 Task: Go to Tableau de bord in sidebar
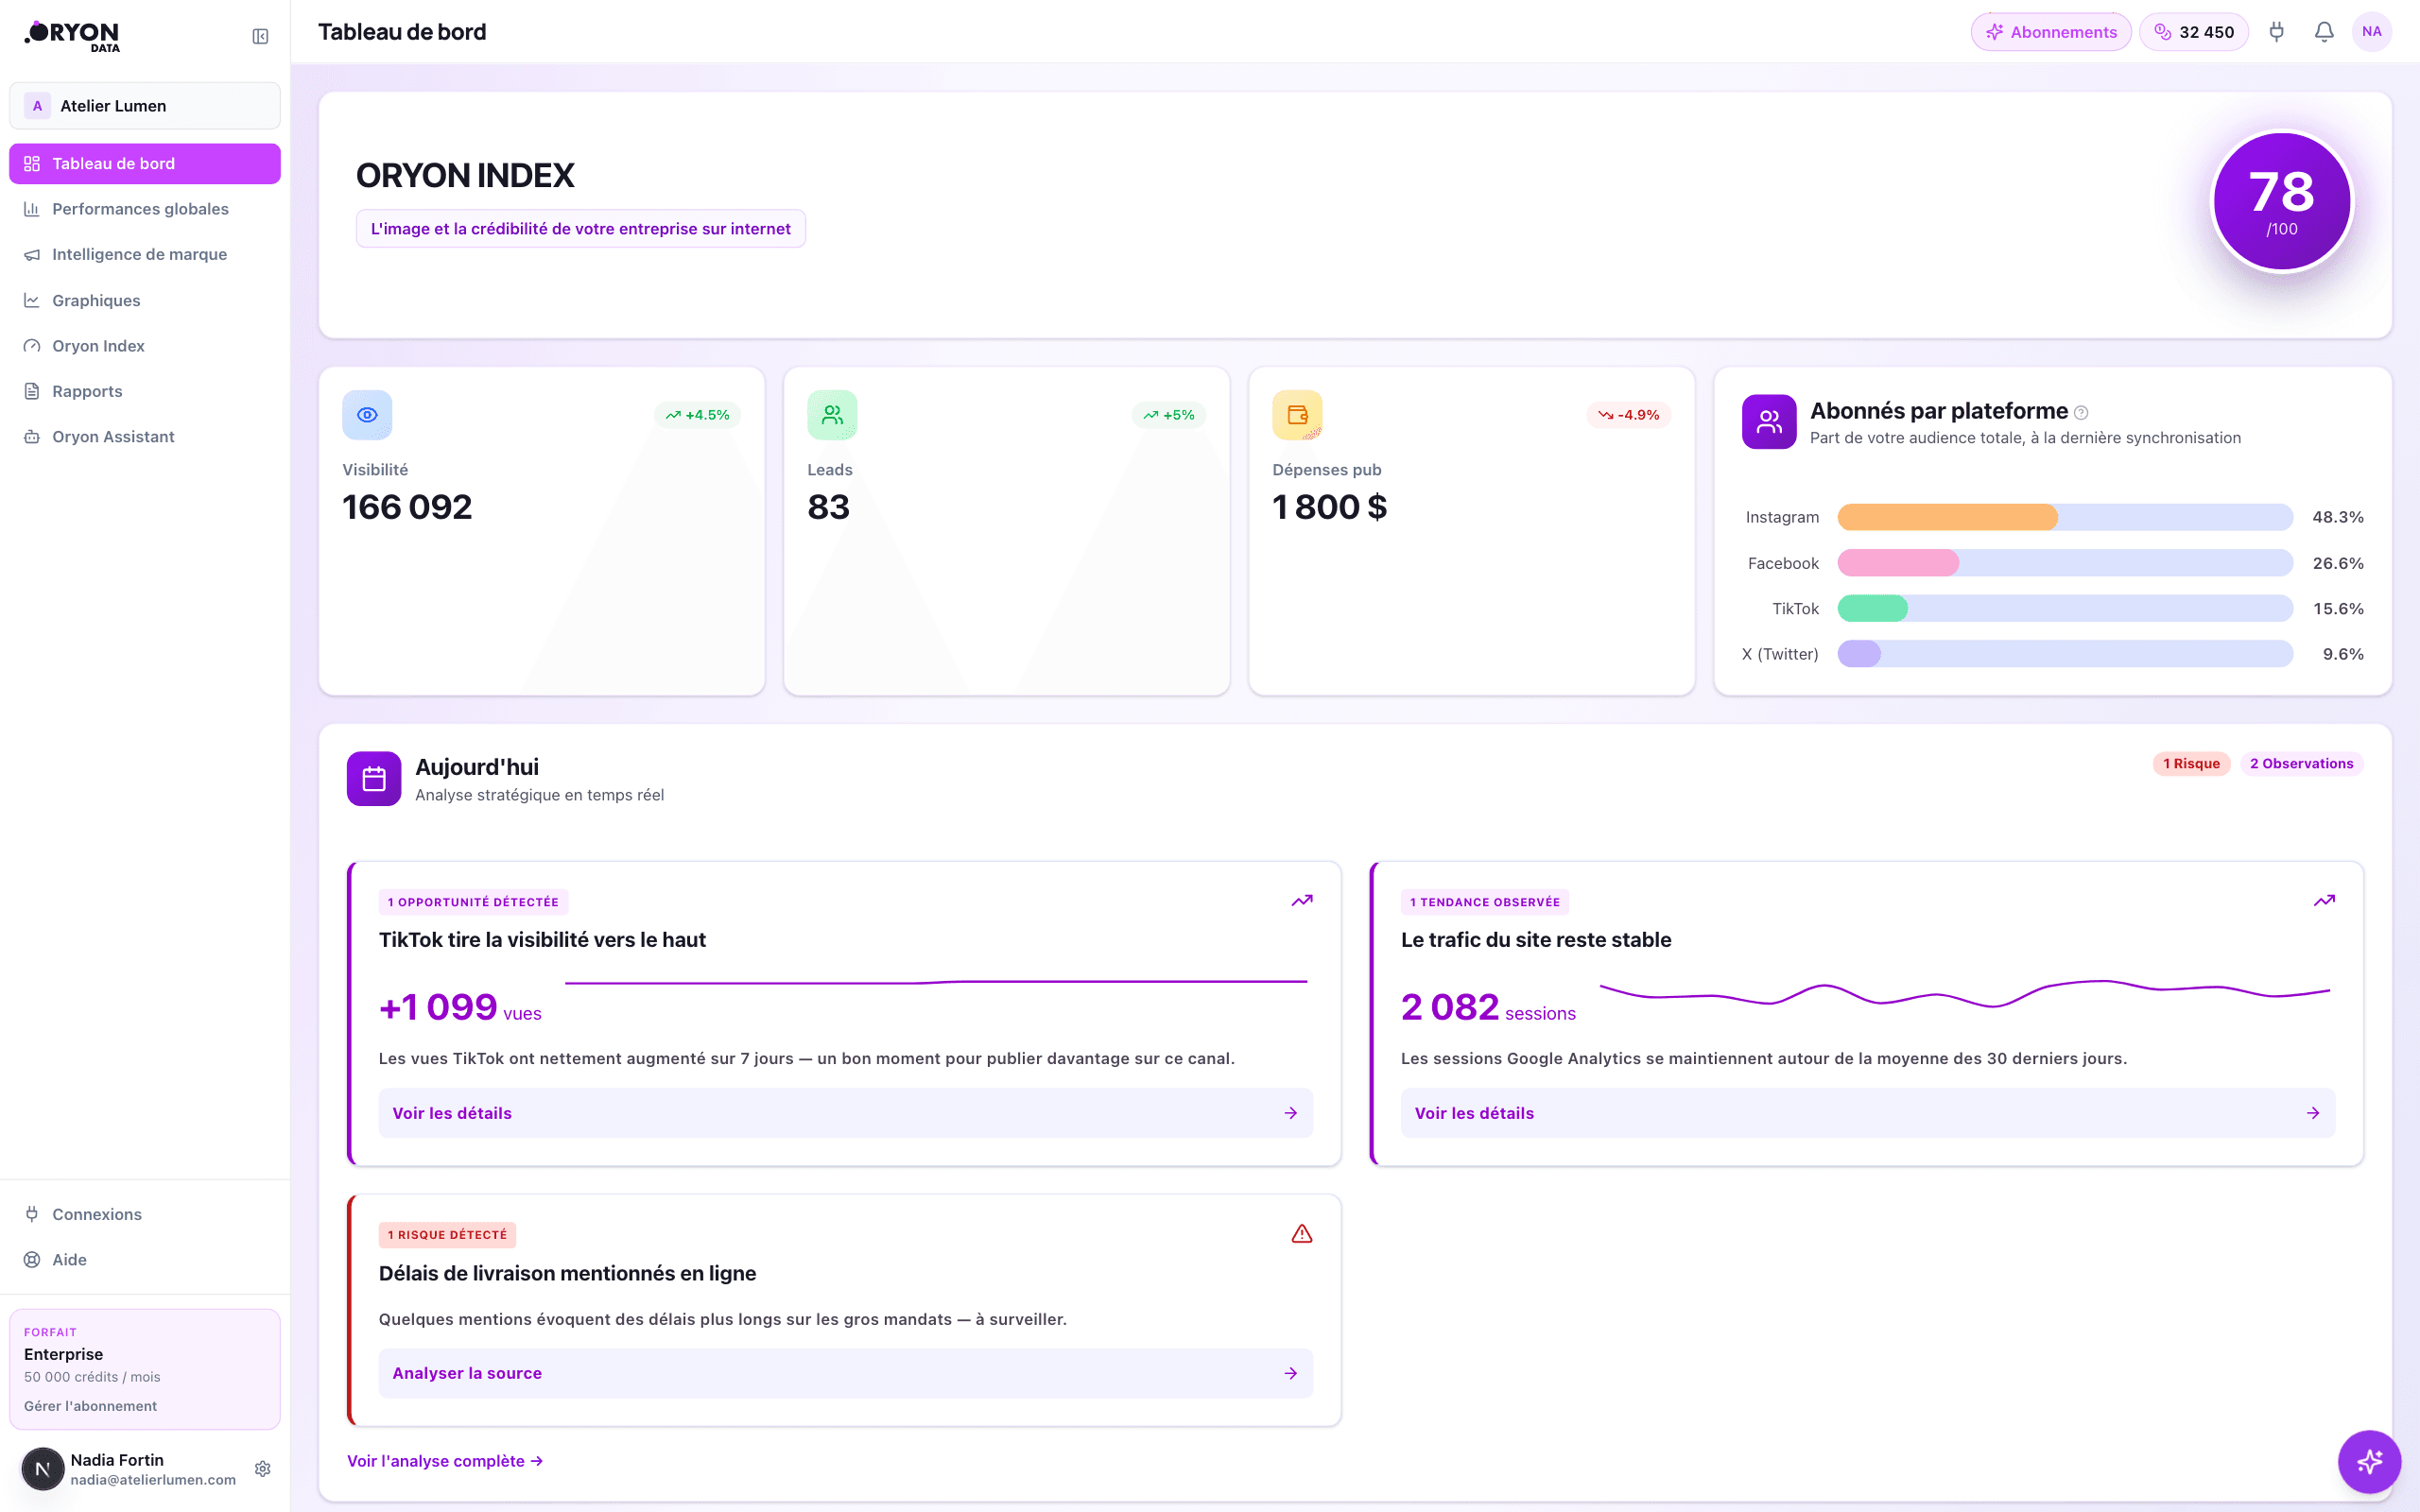coord(145,164)
